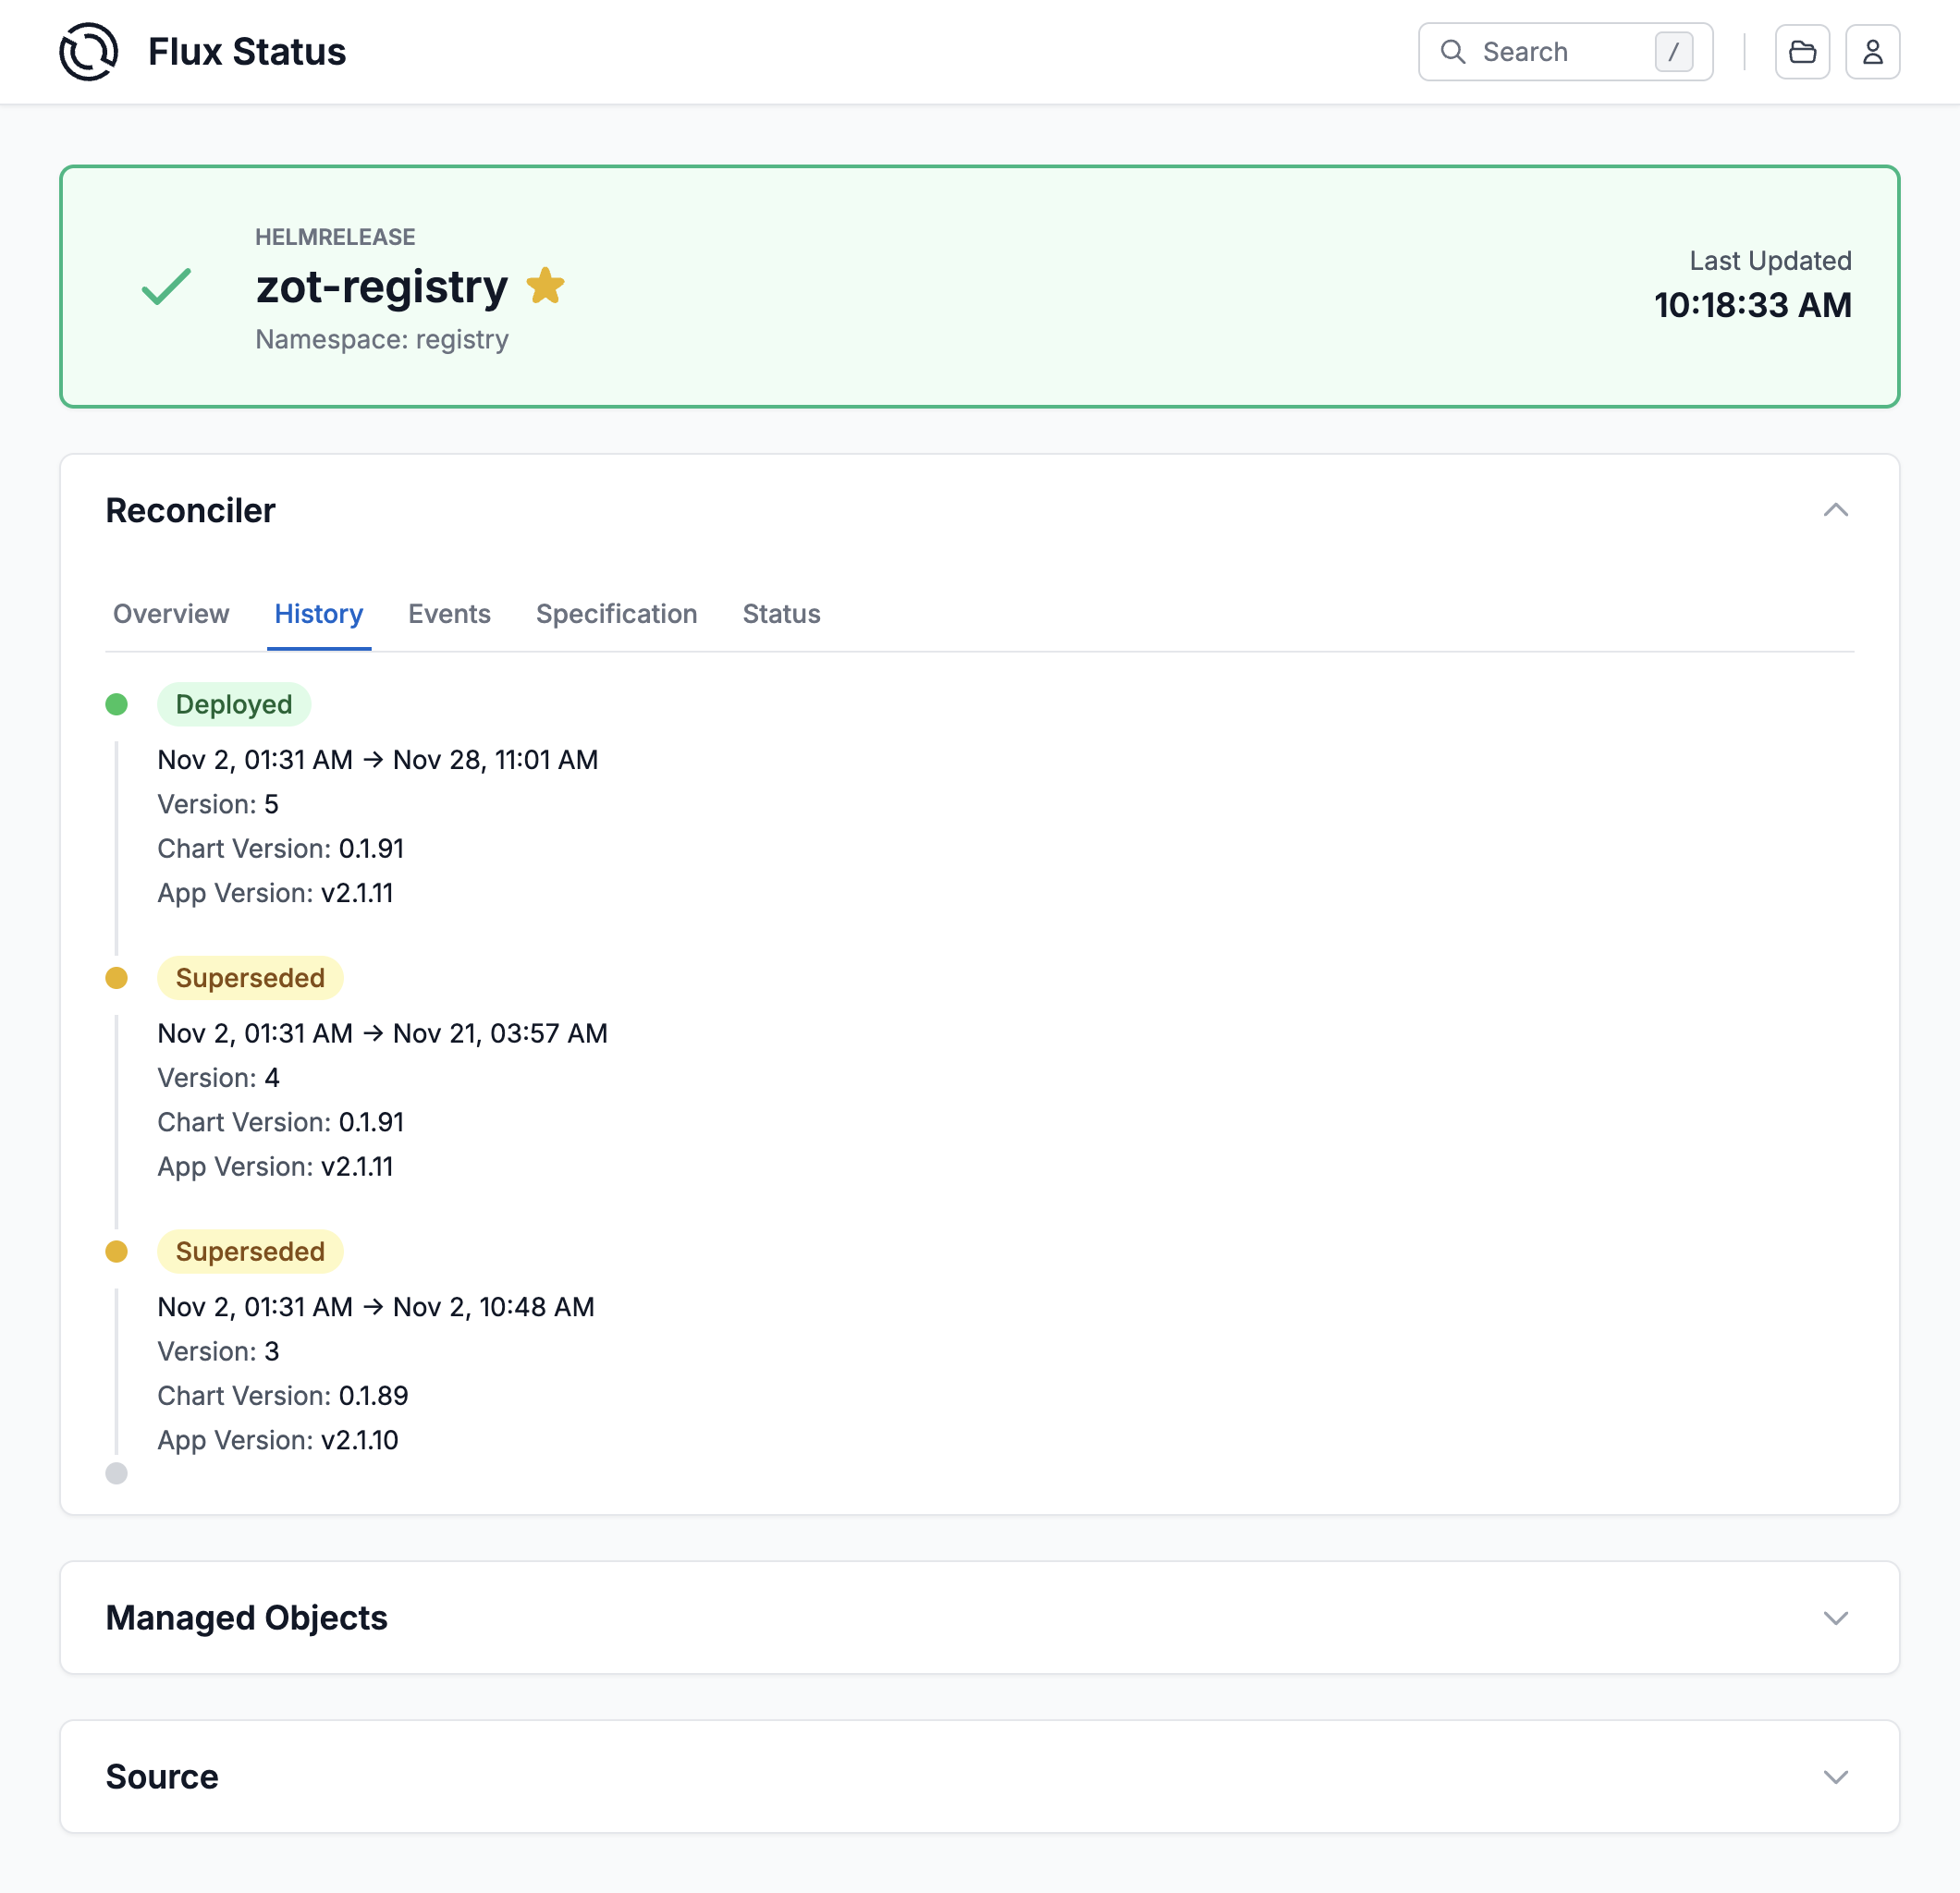1960x1893 pixels.
Task: Click the gray end-of-history timeline dot
Action: [116, 1472]
